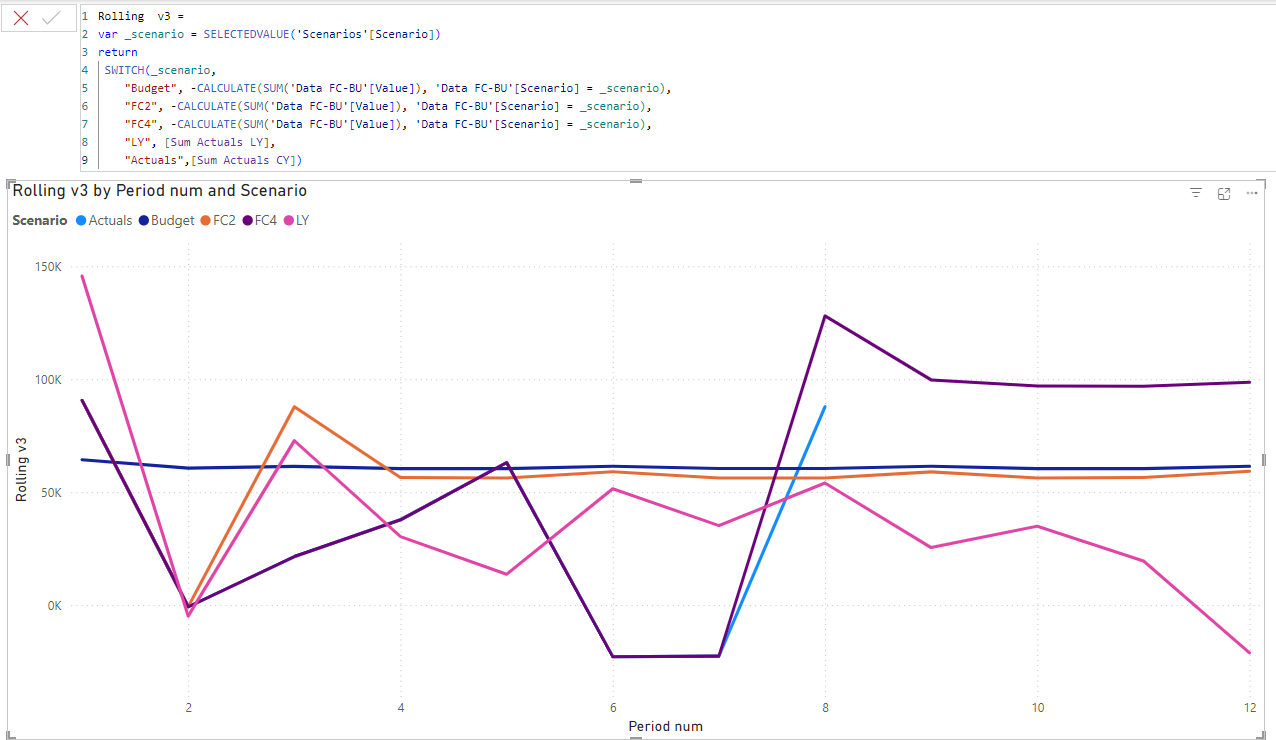This screenshot has width=1276, height=740.
Task: Click the 100K y-axis label
Action: 50,380
